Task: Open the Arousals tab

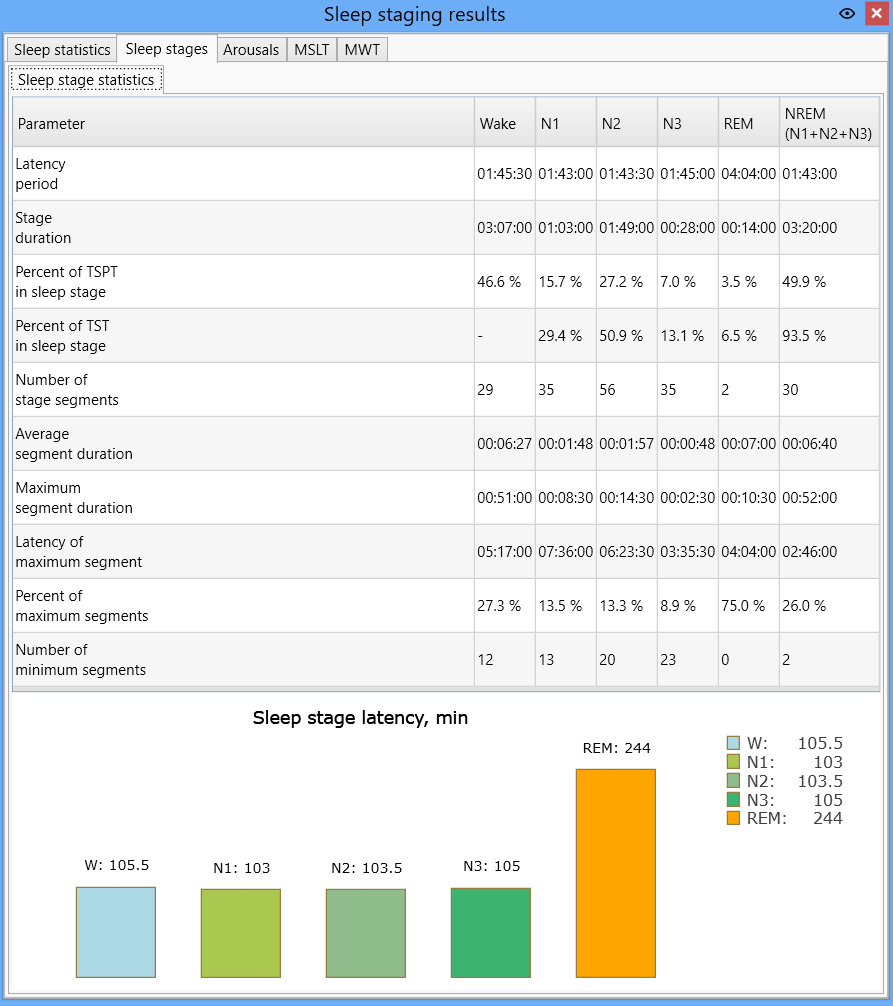Action: pyautogui.click(x=251, y=49)
